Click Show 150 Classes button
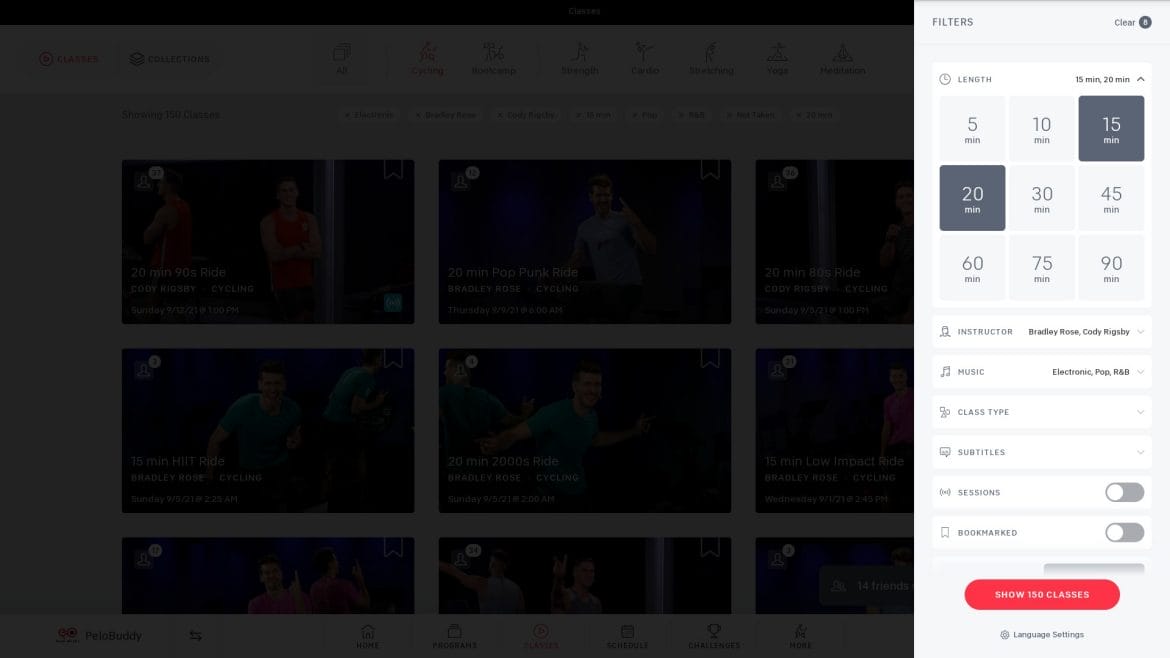1170x658 pixels. [x=1042, y=595]
